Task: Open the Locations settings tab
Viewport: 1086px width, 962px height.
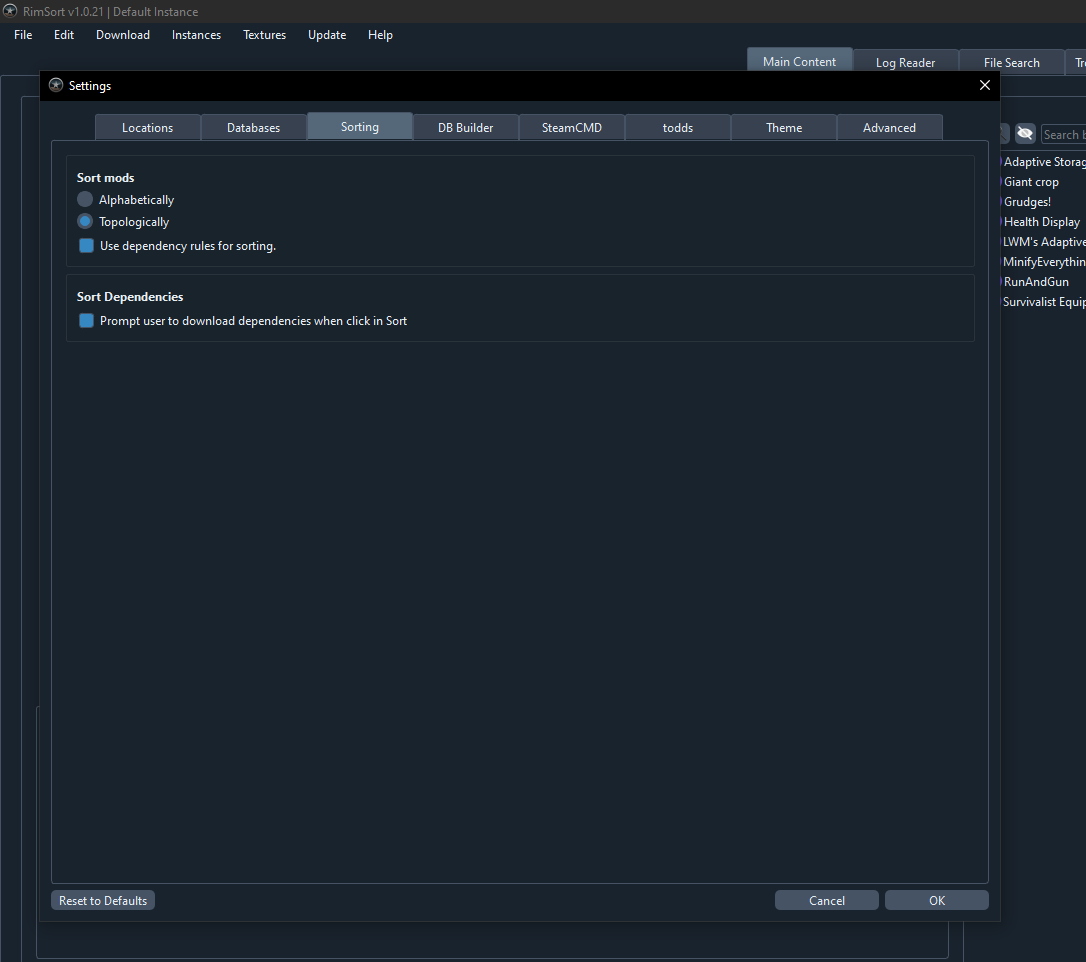Action: point(148,127)
